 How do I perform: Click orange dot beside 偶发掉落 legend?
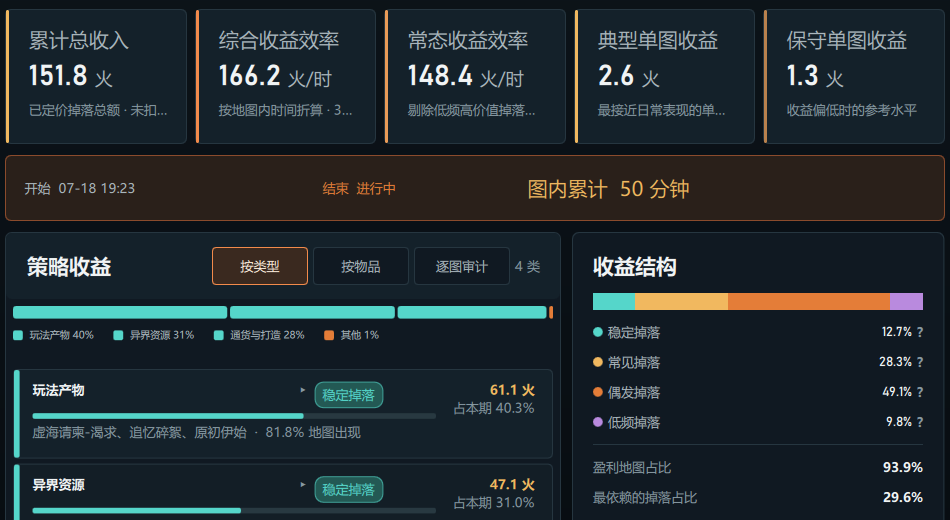(x=597, y=392)
